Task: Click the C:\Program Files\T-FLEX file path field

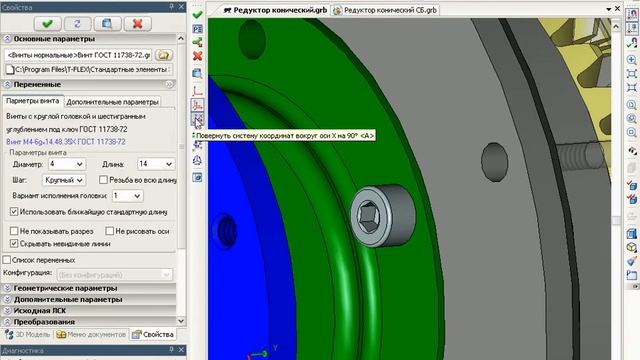Action: coord(89,69)
